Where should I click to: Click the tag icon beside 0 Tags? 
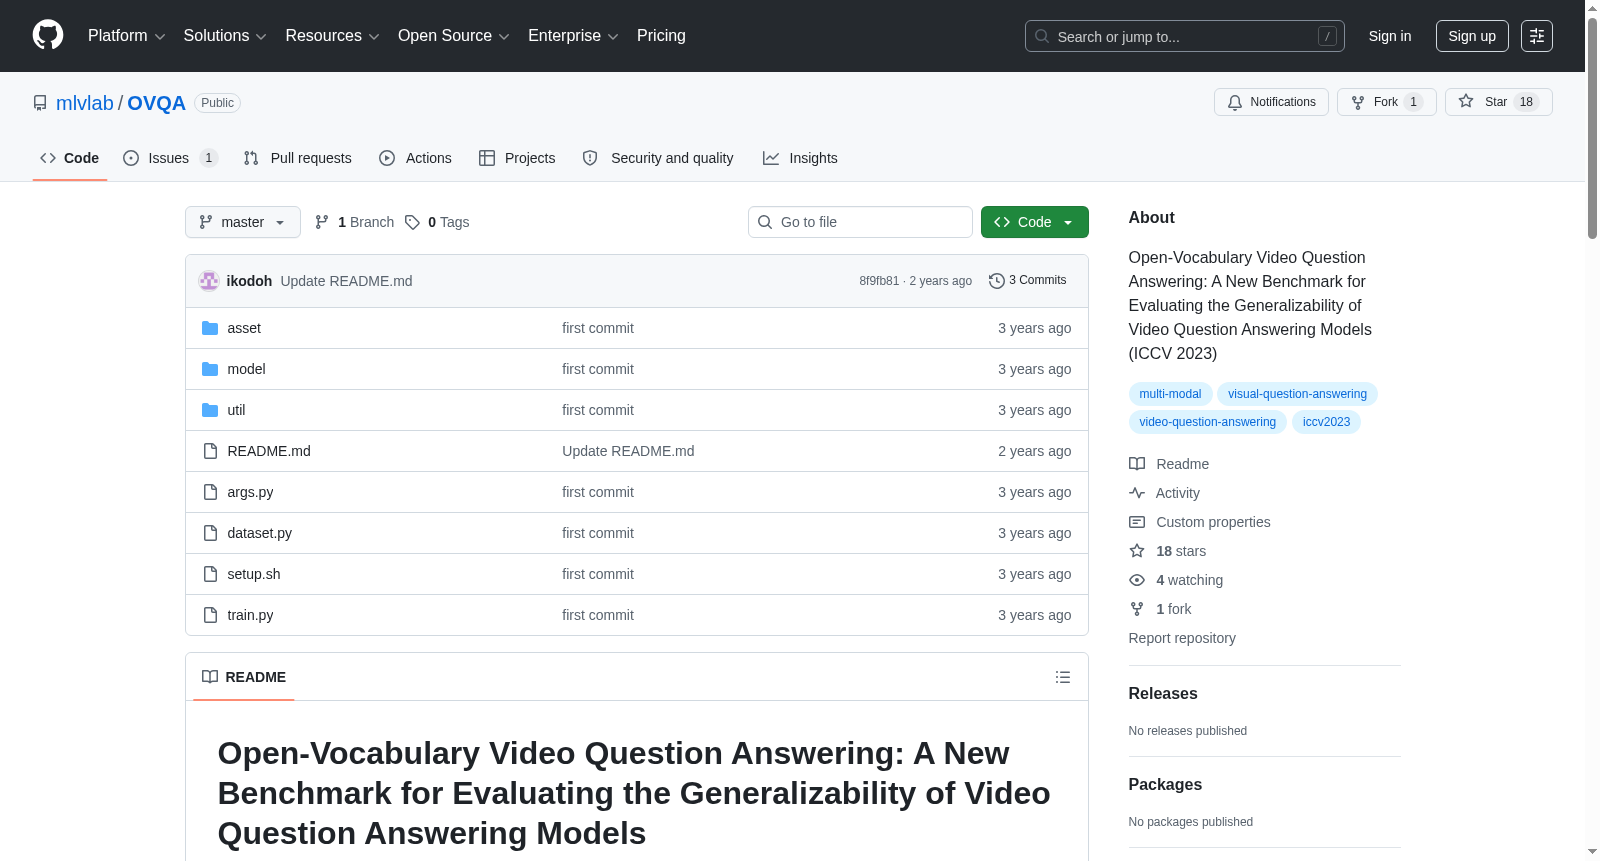click(x=412, y=222)
